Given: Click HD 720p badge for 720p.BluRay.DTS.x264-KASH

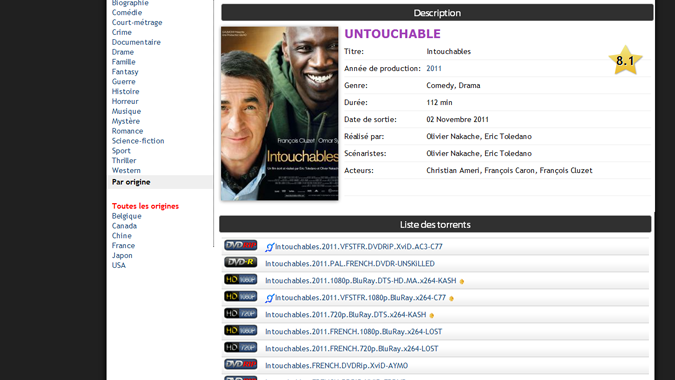Looking at the screenshot, I should click(x=241, y=313).
